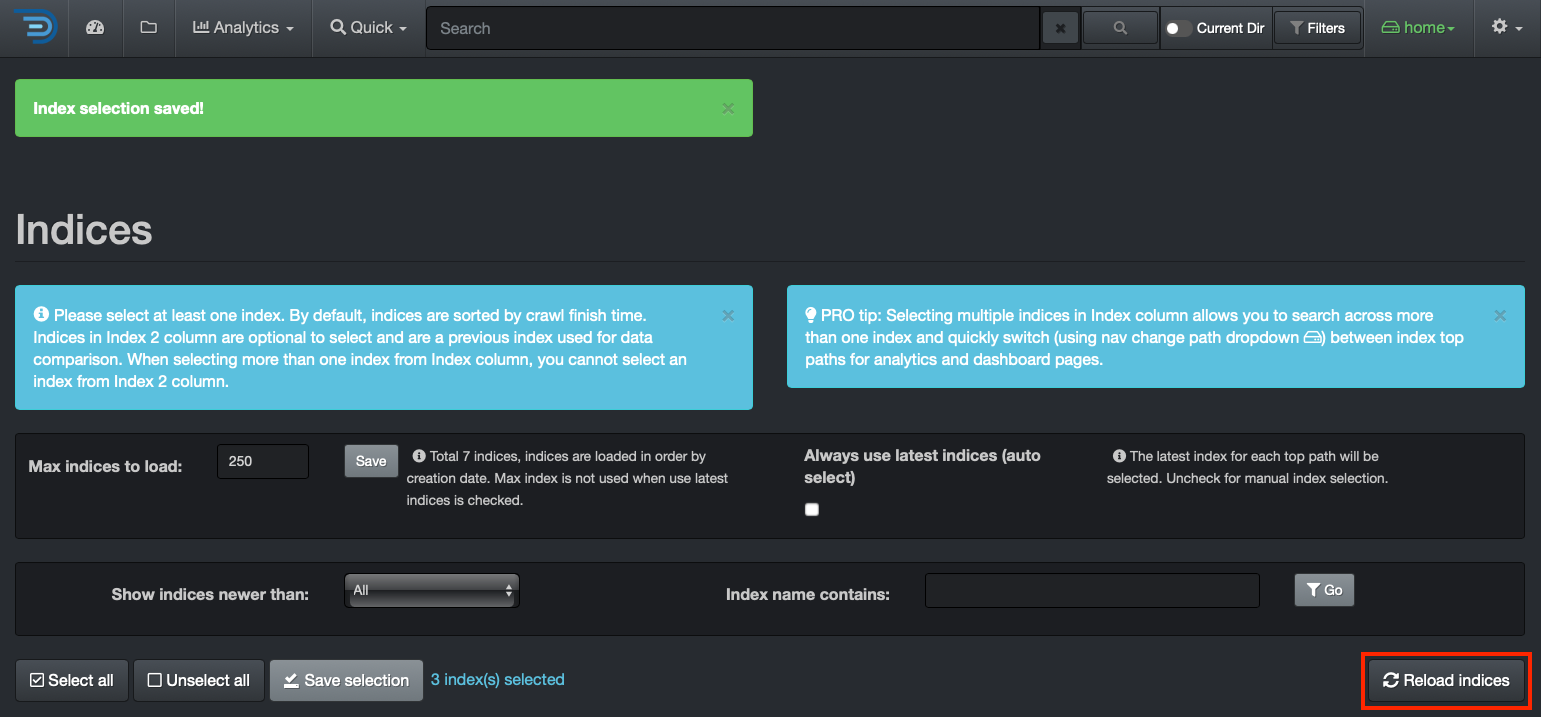Clear the search using the X icon

coord(1060,27)
